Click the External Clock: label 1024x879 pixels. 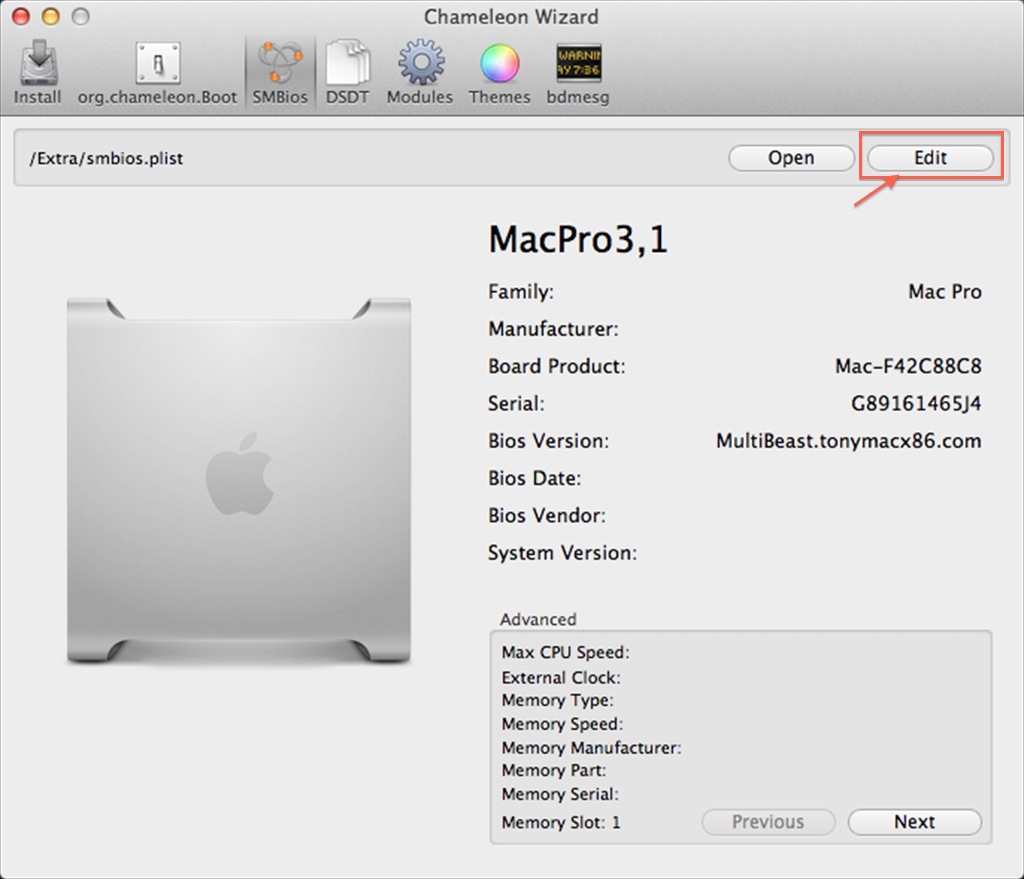561,677
